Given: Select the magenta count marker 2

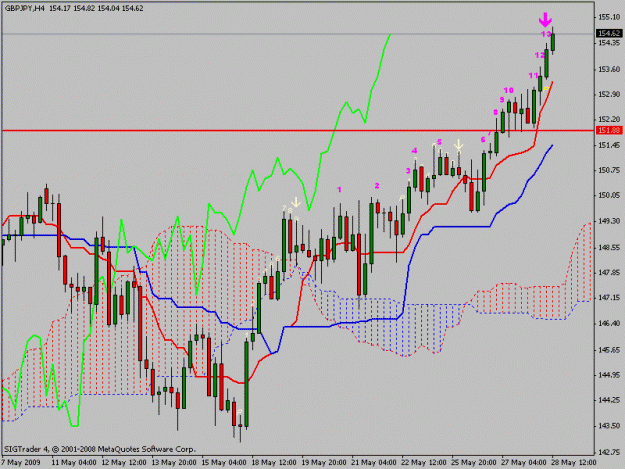Looking at the screenshot, I should click(x=377, y=186).
